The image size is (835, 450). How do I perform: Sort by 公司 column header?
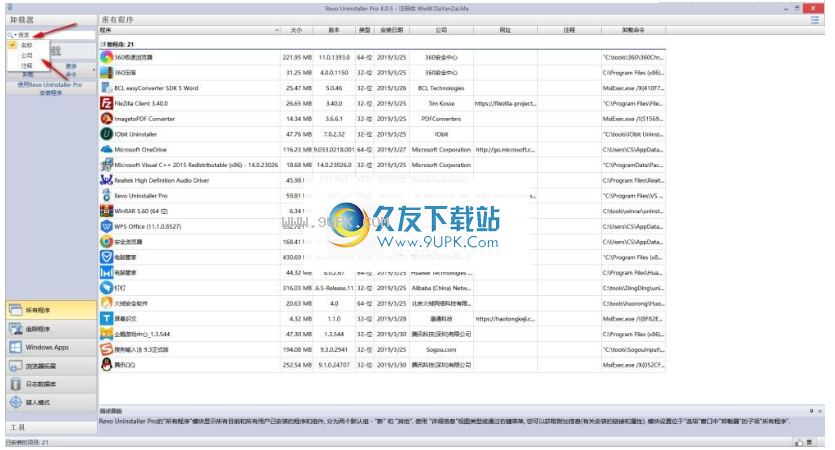point(441,30)
